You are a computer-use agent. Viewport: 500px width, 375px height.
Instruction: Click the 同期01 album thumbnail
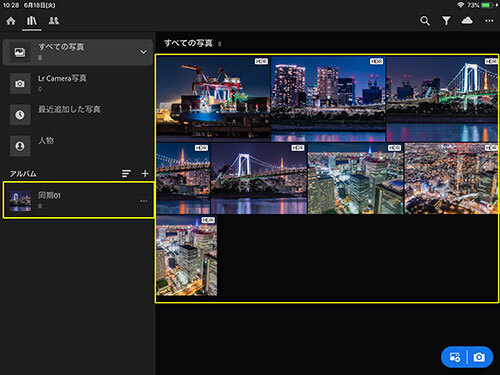(20, 201)
